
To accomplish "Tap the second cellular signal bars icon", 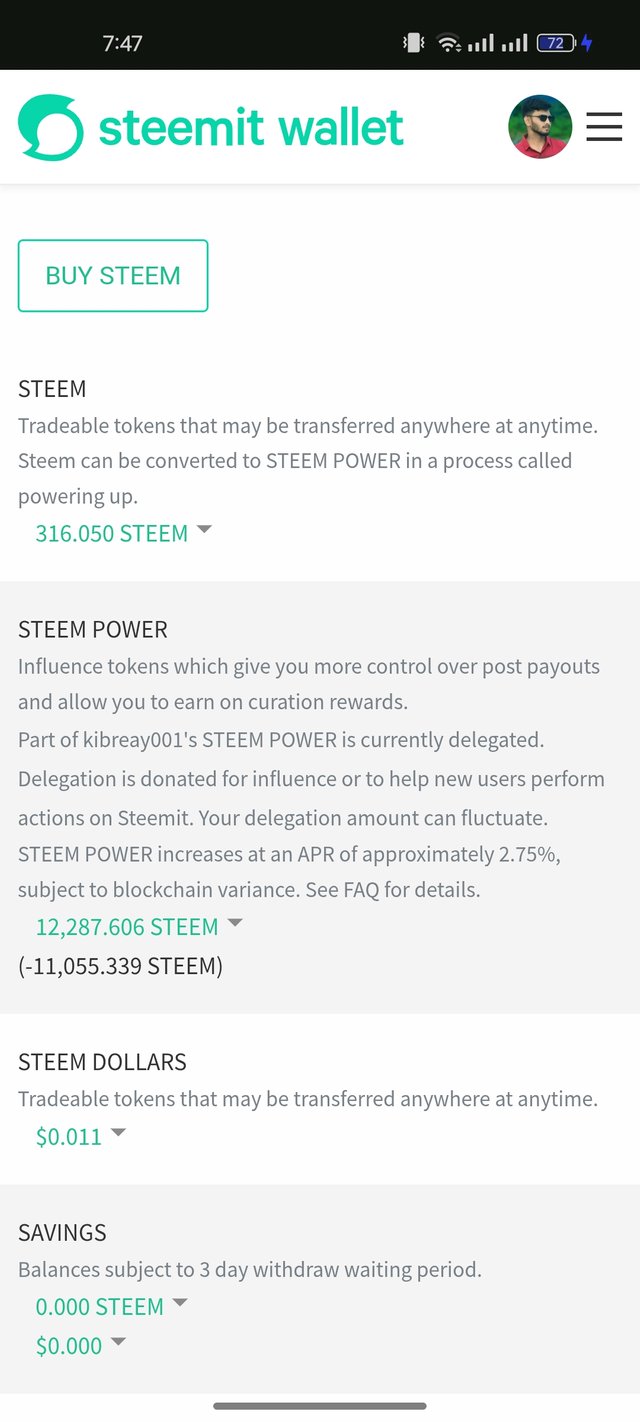I will point(514,43).
